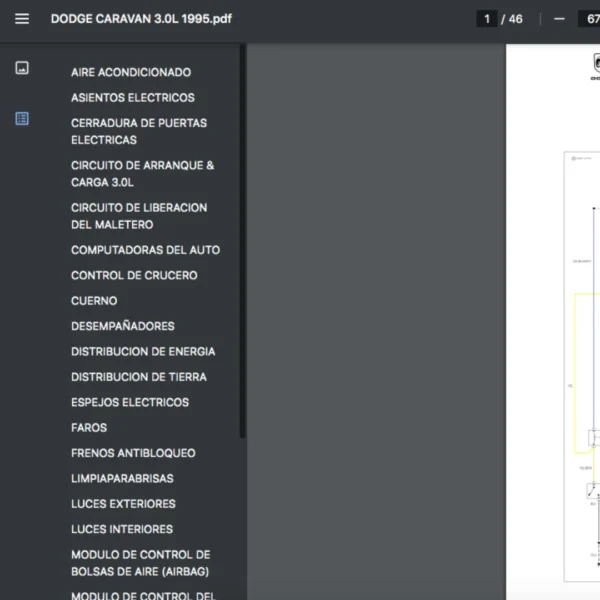The width and height of the screenshot is (600, 600).
Task: Select the document outline icon
Action: coord(22,118)
